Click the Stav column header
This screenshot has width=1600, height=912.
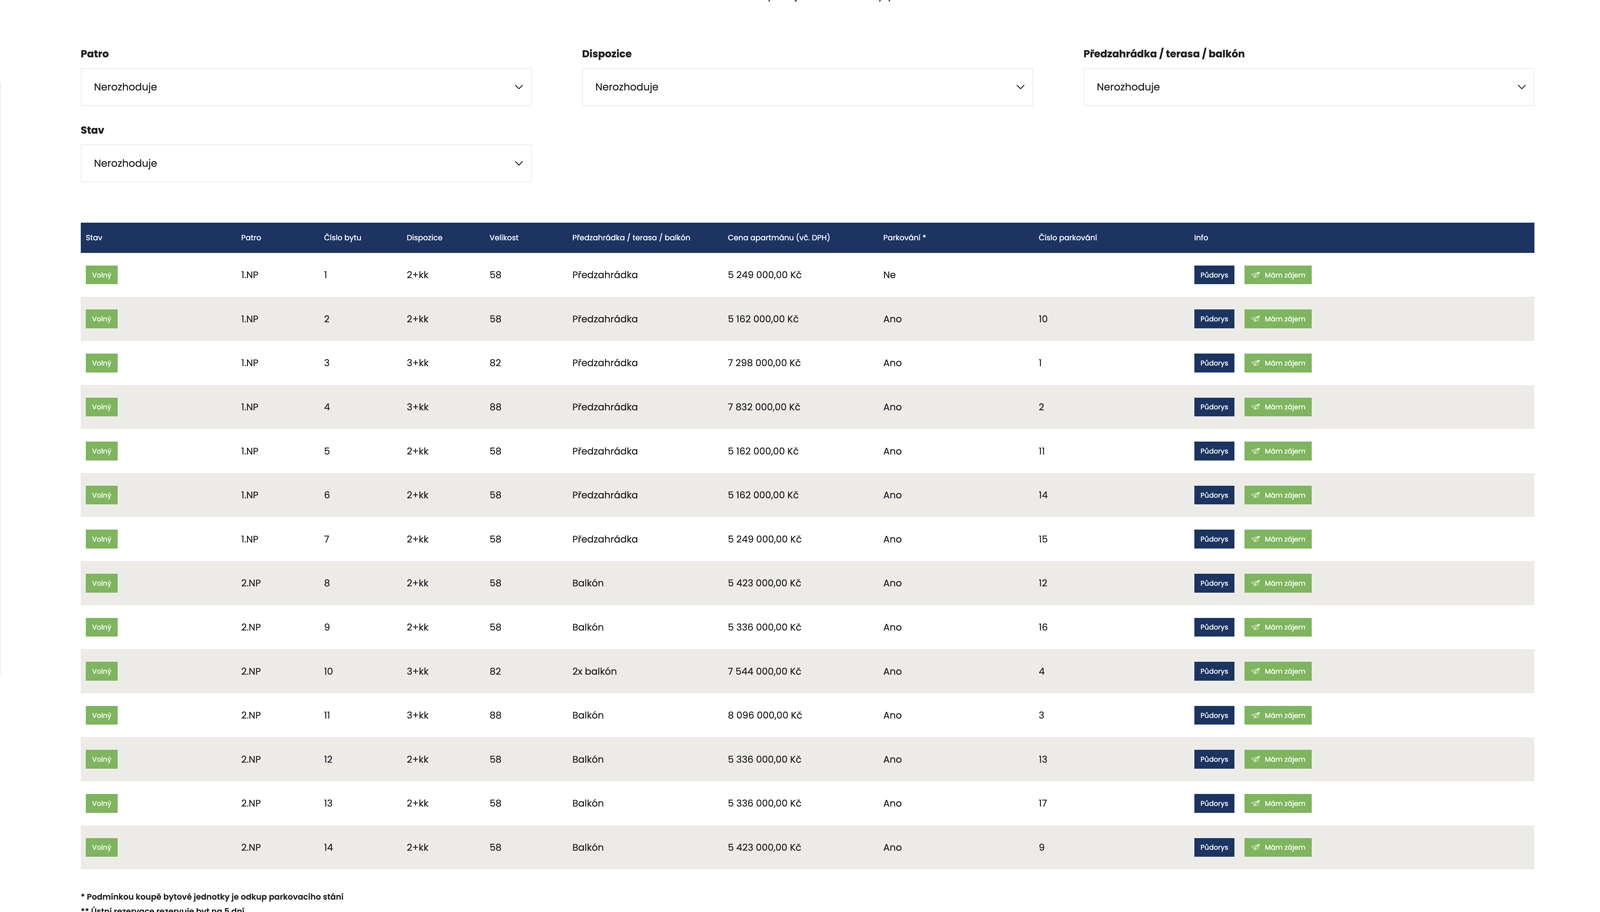(94, 238)
